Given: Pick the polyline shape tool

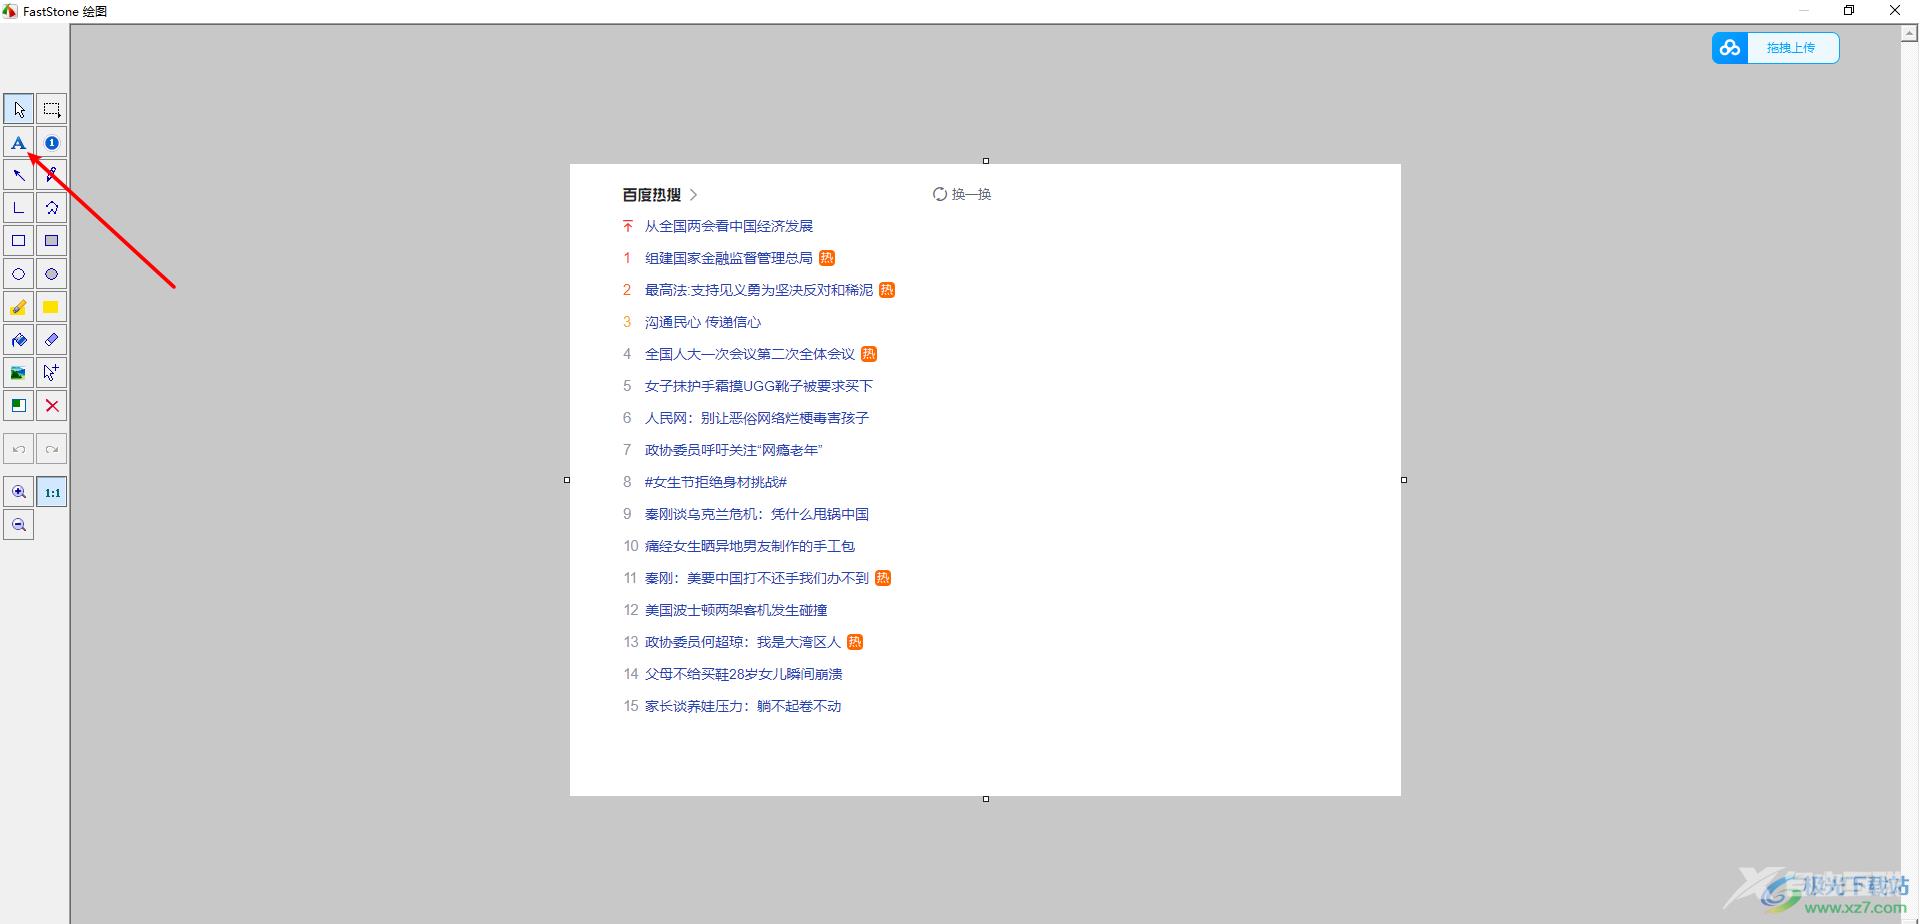Looking at the screenshot, I should [52, 208].
